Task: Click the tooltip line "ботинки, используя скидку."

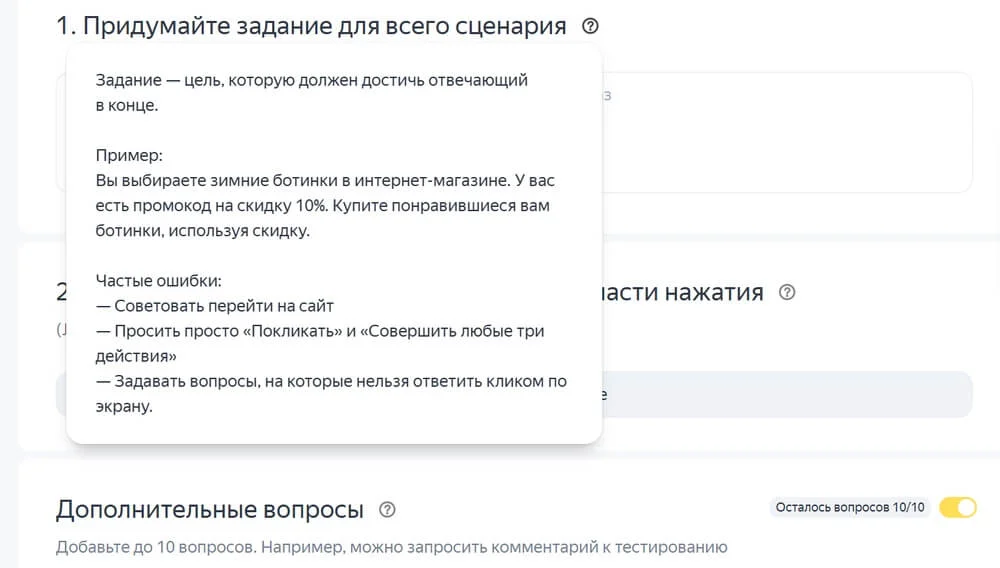Action: [x=204, y=230]
